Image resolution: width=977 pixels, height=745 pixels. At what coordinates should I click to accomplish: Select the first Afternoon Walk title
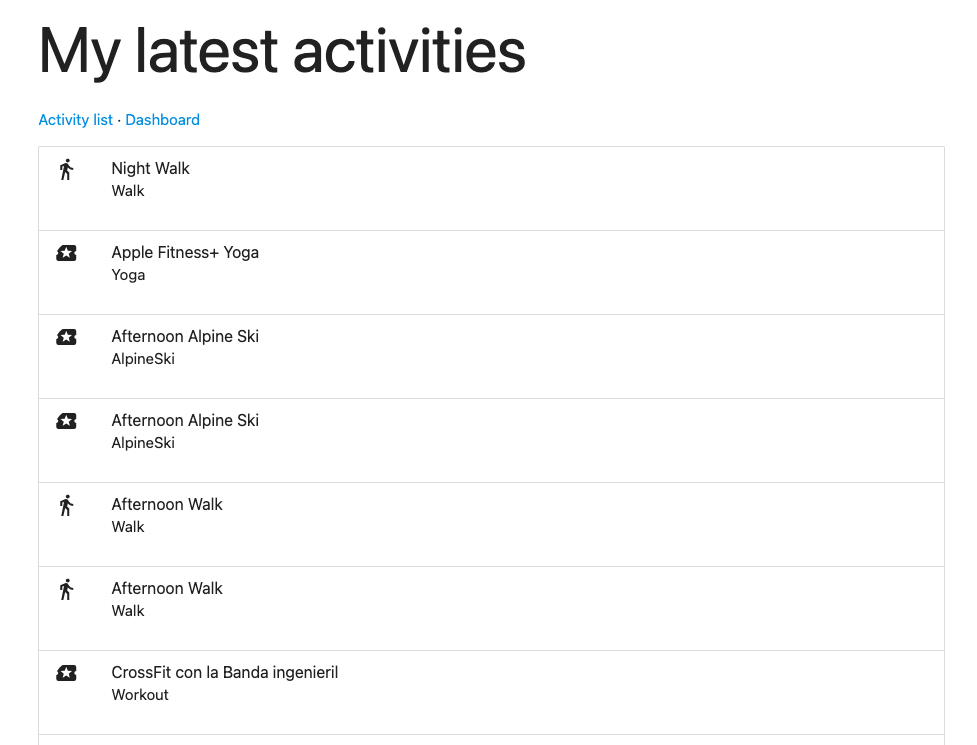pyautogui.click(x=167, y=505)
